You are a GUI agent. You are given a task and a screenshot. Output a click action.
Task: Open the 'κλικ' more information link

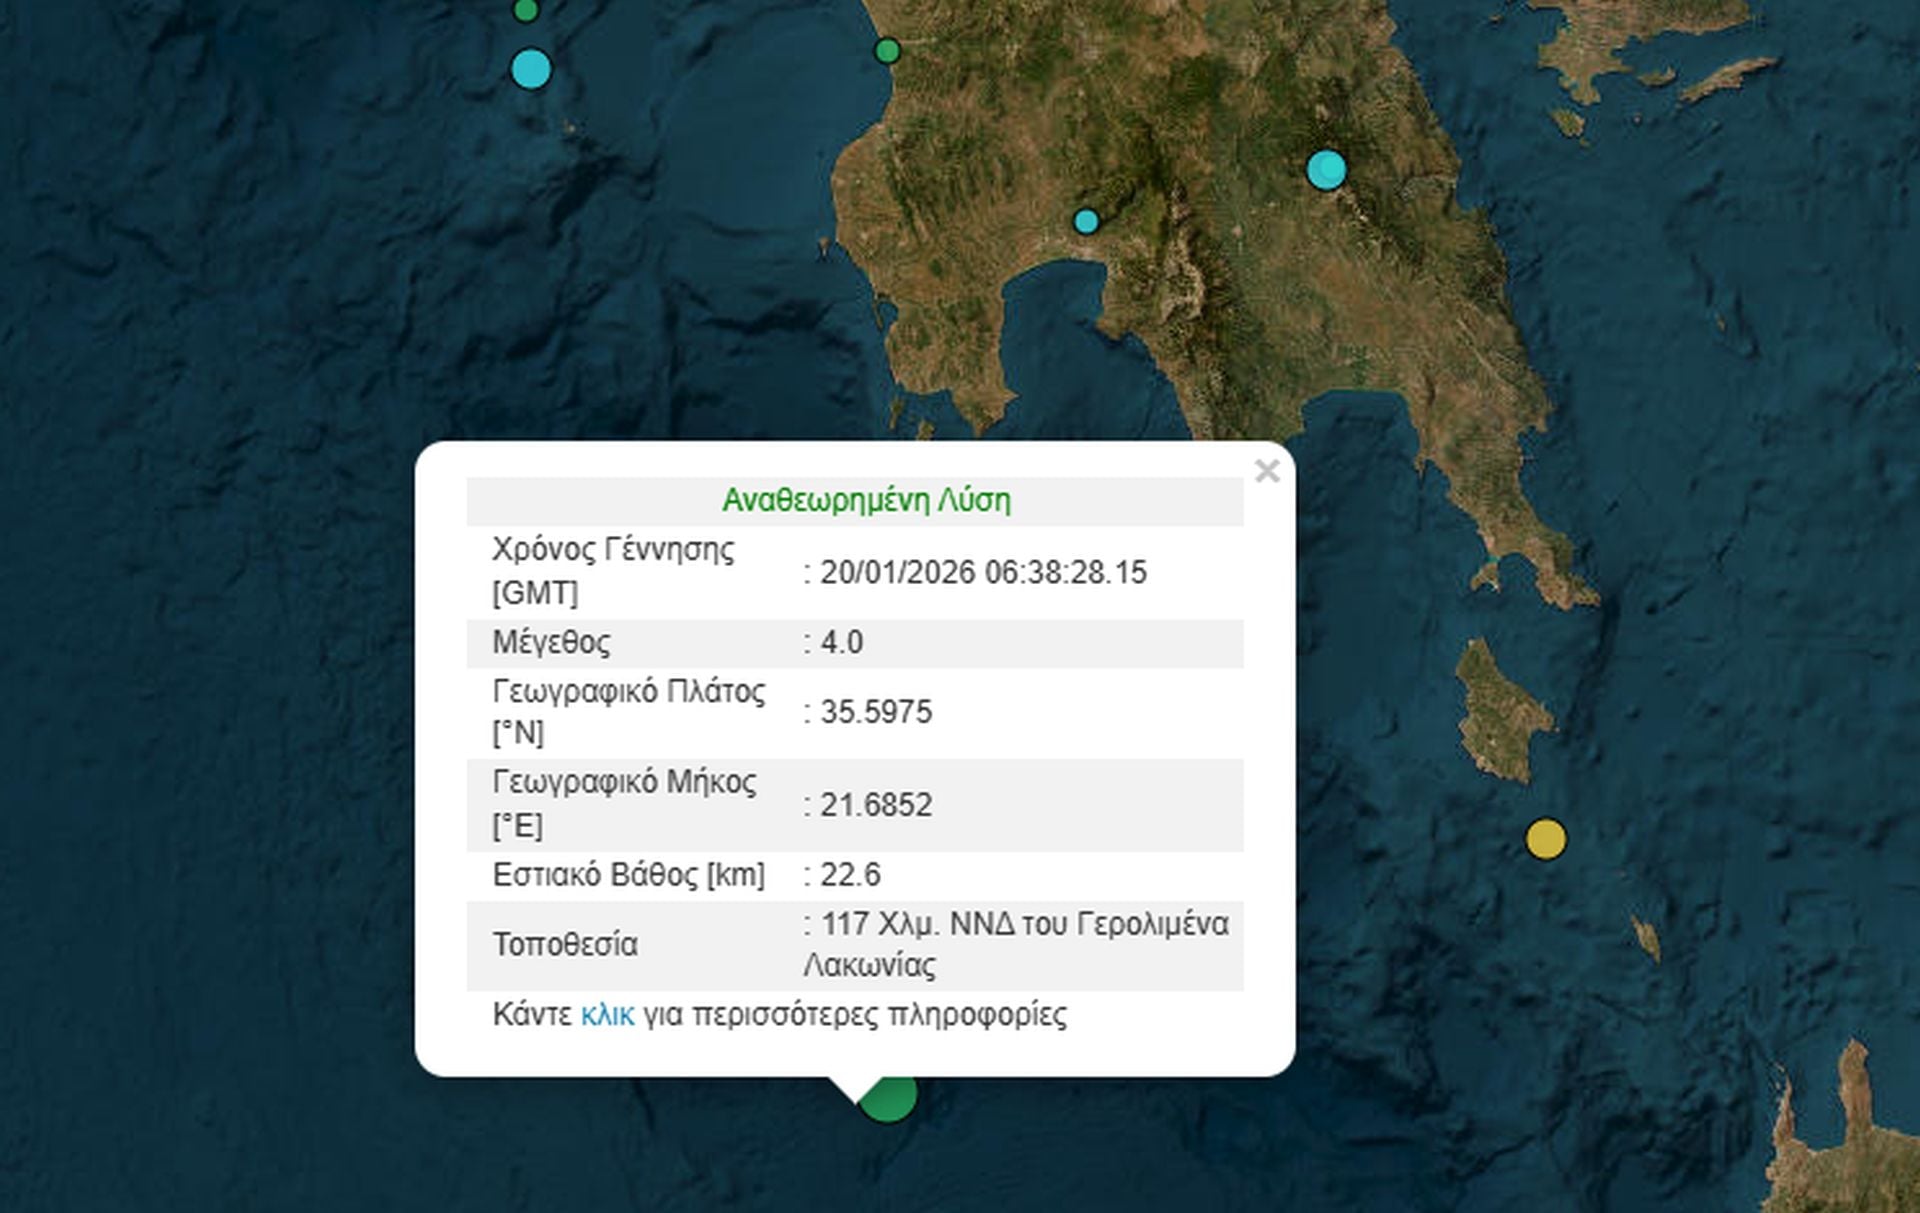(607, 1015)
